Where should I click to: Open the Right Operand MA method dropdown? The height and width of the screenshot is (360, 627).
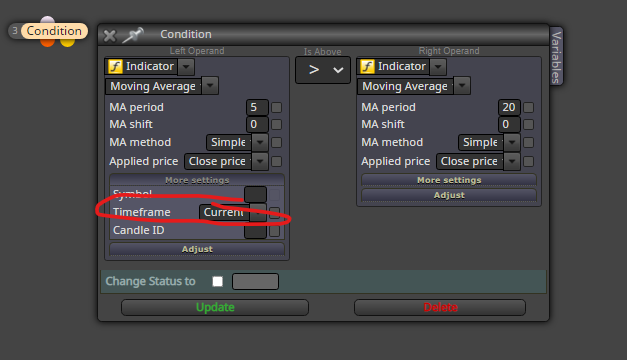pos(512,142)
